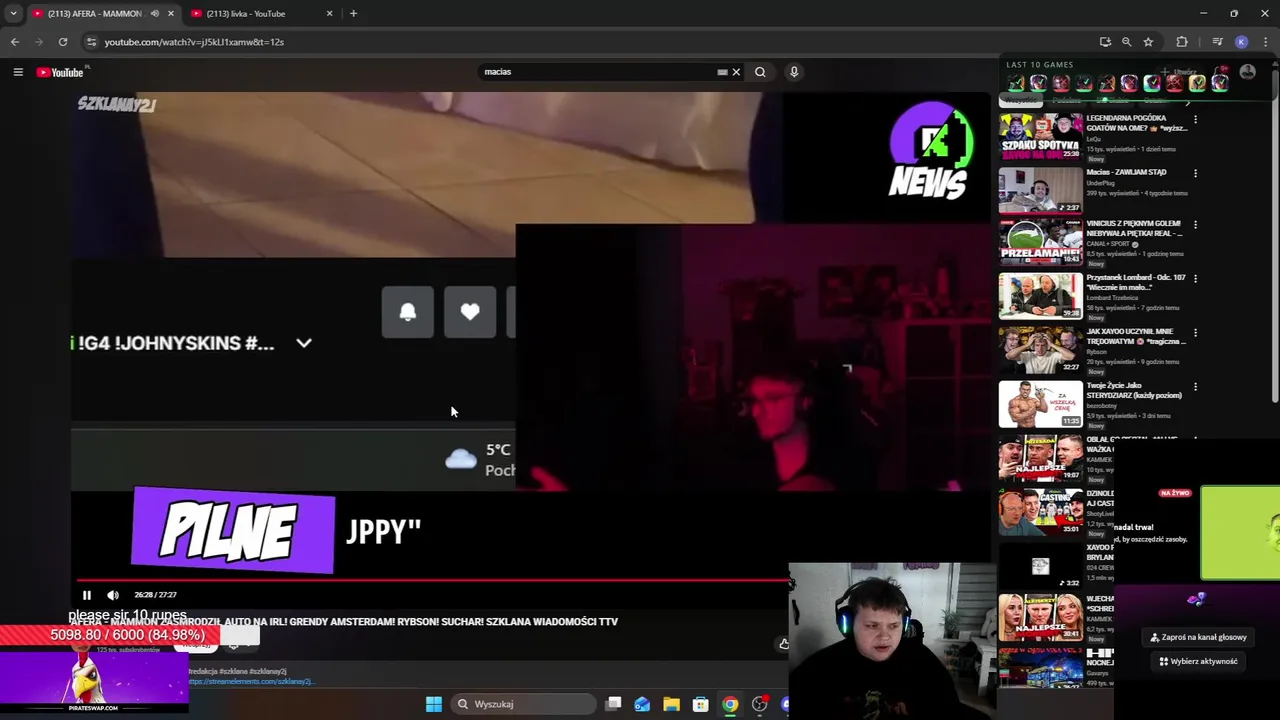Viewport: 1280px width, 720px height.
Task: Close the livka - YouTube tab
Action: (329, 14)
